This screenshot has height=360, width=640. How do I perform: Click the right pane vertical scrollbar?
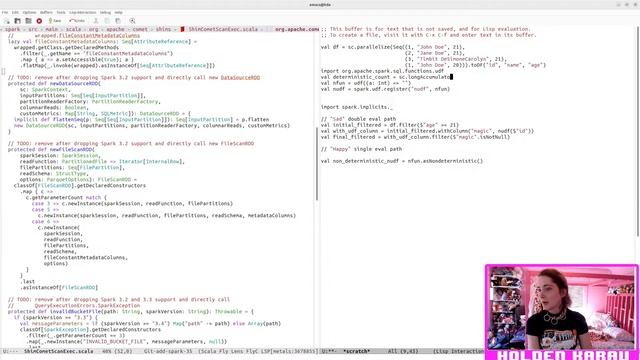tap(637, 131)
